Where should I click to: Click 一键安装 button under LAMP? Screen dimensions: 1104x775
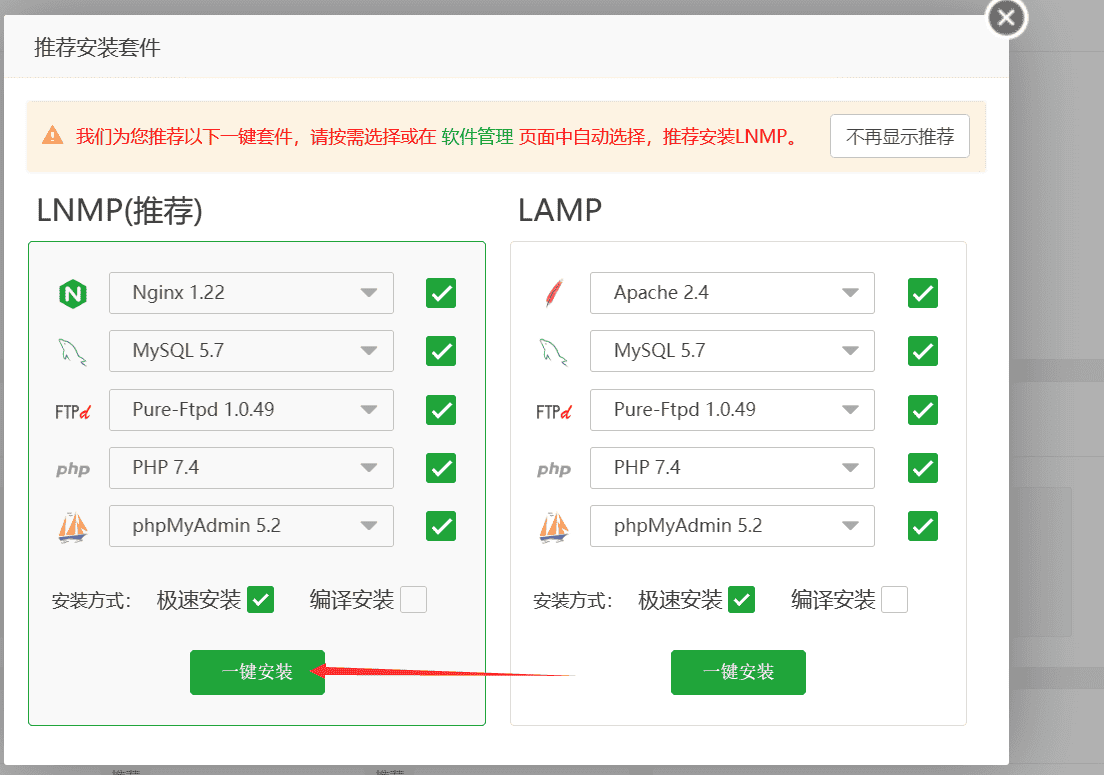tap(739, 672)
